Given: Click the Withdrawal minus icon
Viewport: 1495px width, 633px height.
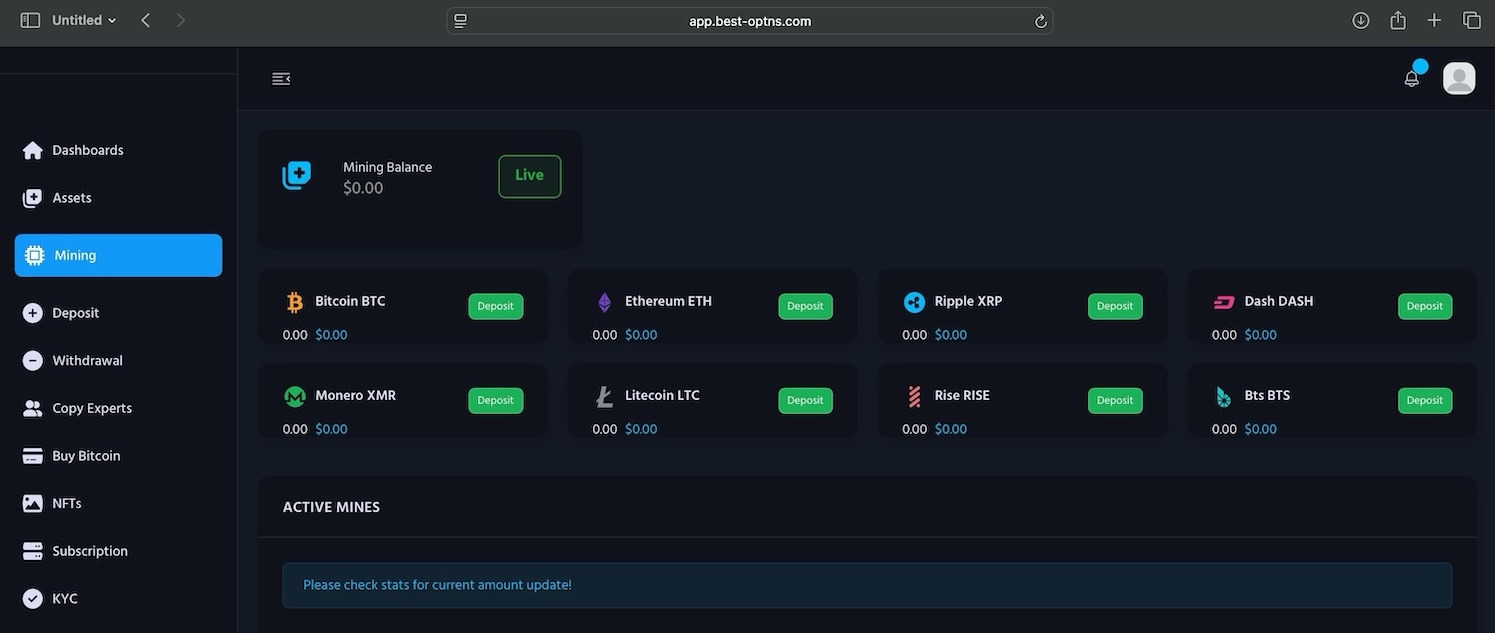Looking at the screenshot, I should tap(33, 361).
